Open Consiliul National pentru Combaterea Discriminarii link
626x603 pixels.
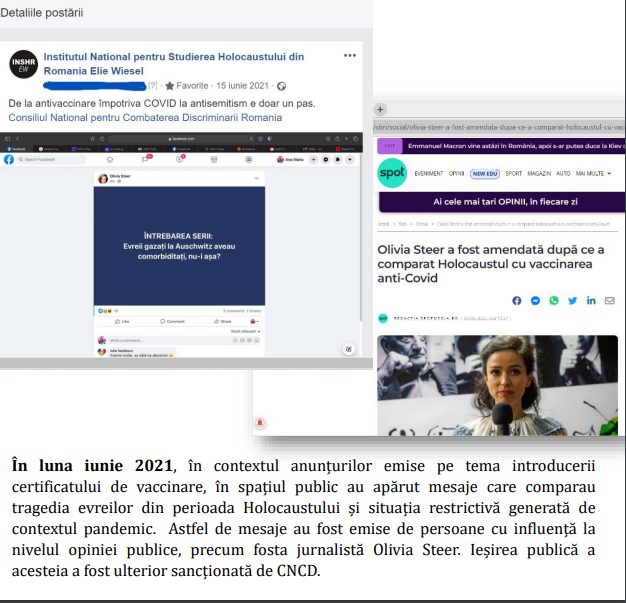pos(145,118)
